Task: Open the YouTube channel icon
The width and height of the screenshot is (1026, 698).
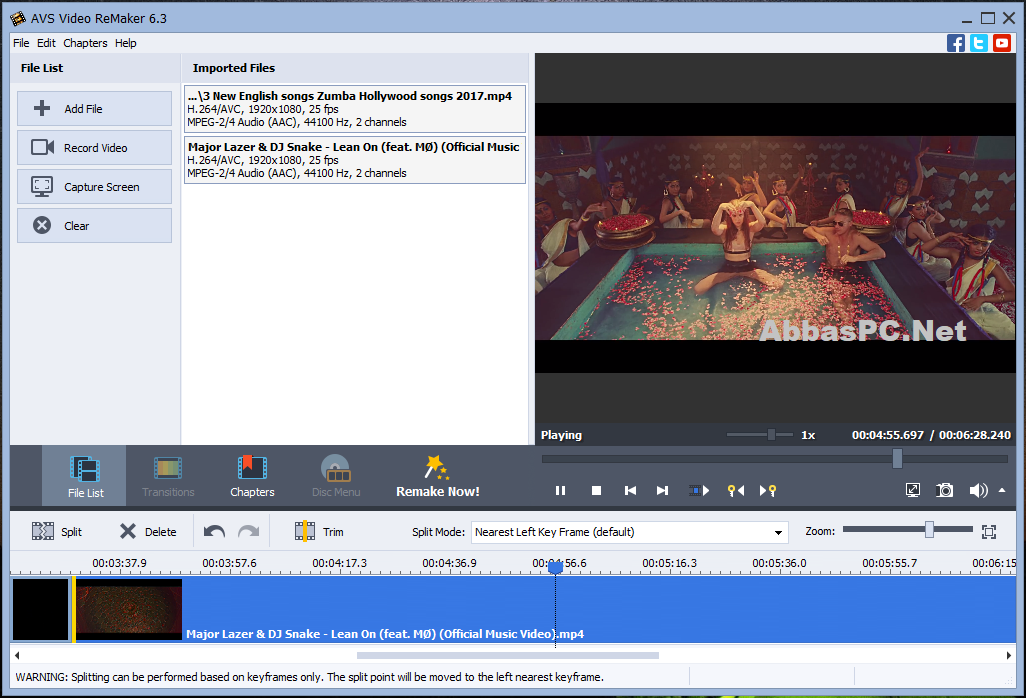Action: tap(1002, 43)
